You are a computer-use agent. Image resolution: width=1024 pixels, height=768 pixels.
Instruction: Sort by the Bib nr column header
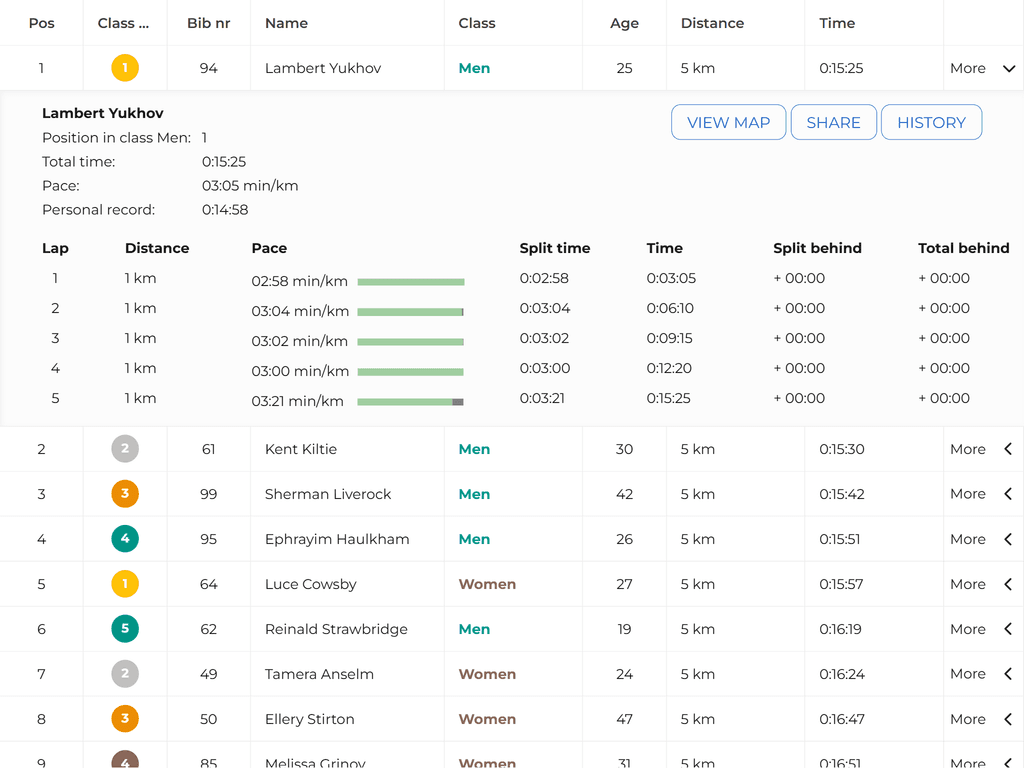tap(208, 23)
